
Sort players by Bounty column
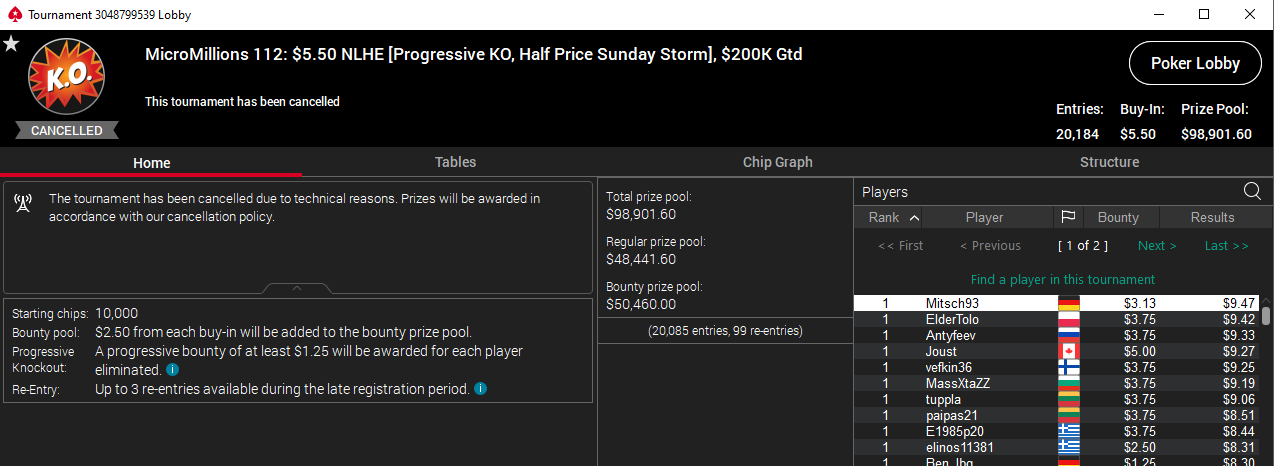coord(1118,217)
